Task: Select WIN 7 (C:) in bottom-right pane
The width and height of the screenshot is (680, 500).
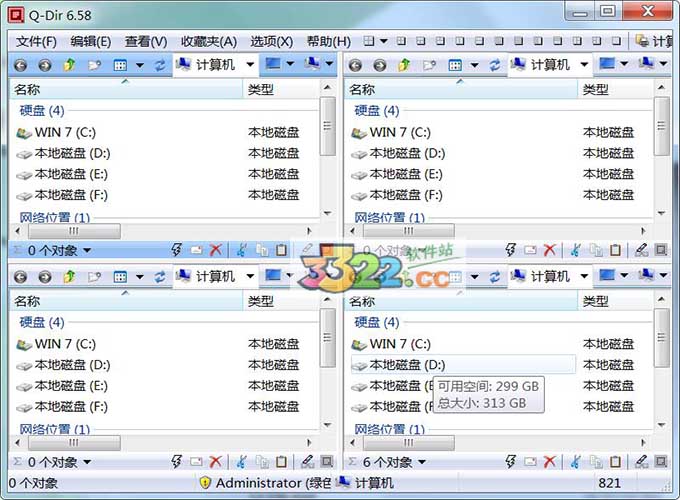Action: [390, 344]
